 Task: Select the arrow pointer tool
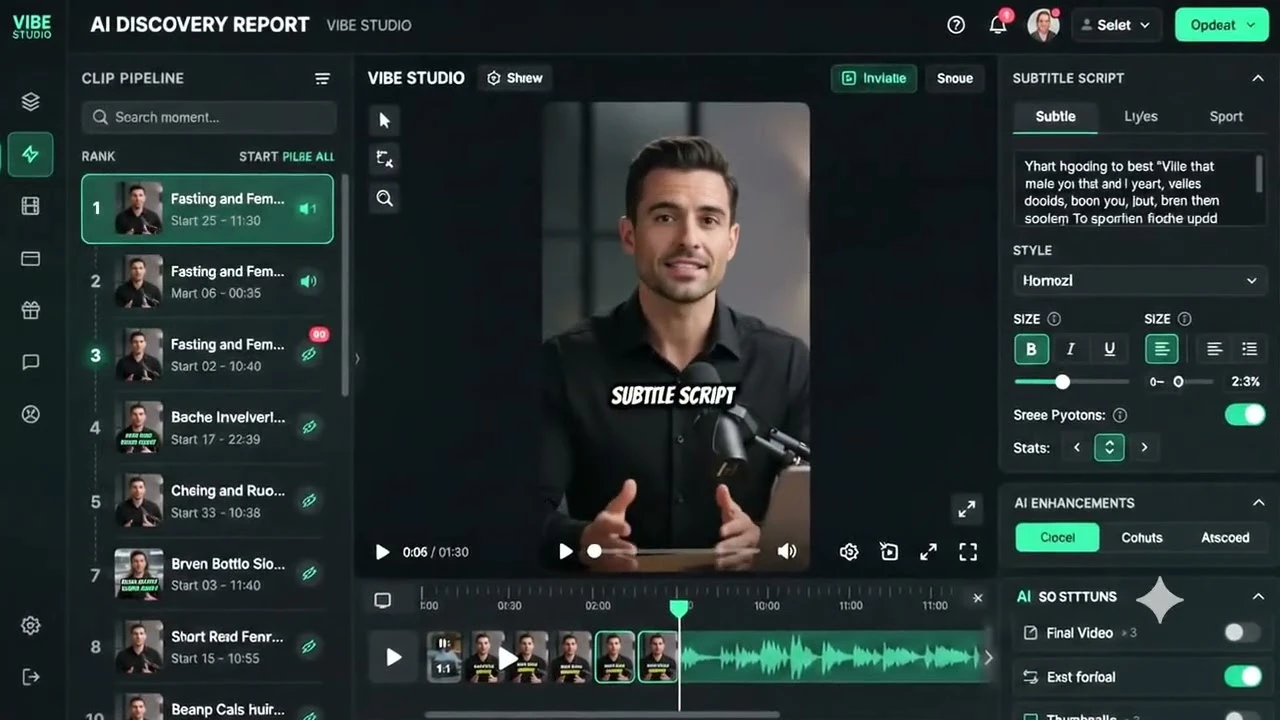point(384,121)
